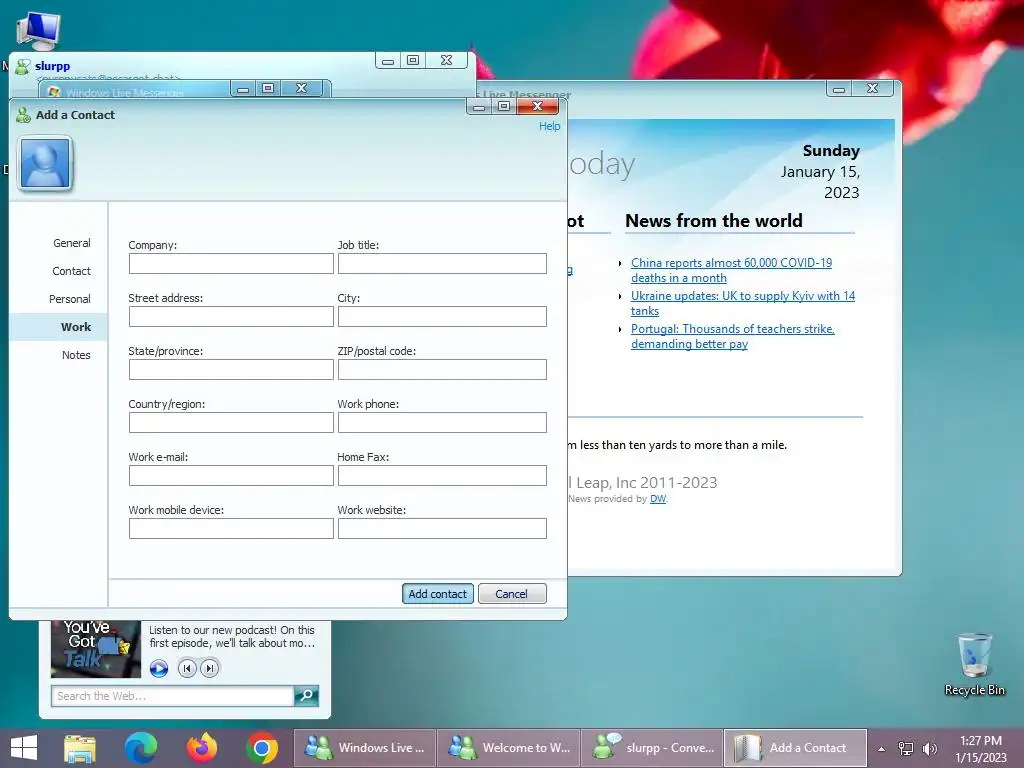
Task: Minimize the Today window behind
Action: [x=839, y=88]
